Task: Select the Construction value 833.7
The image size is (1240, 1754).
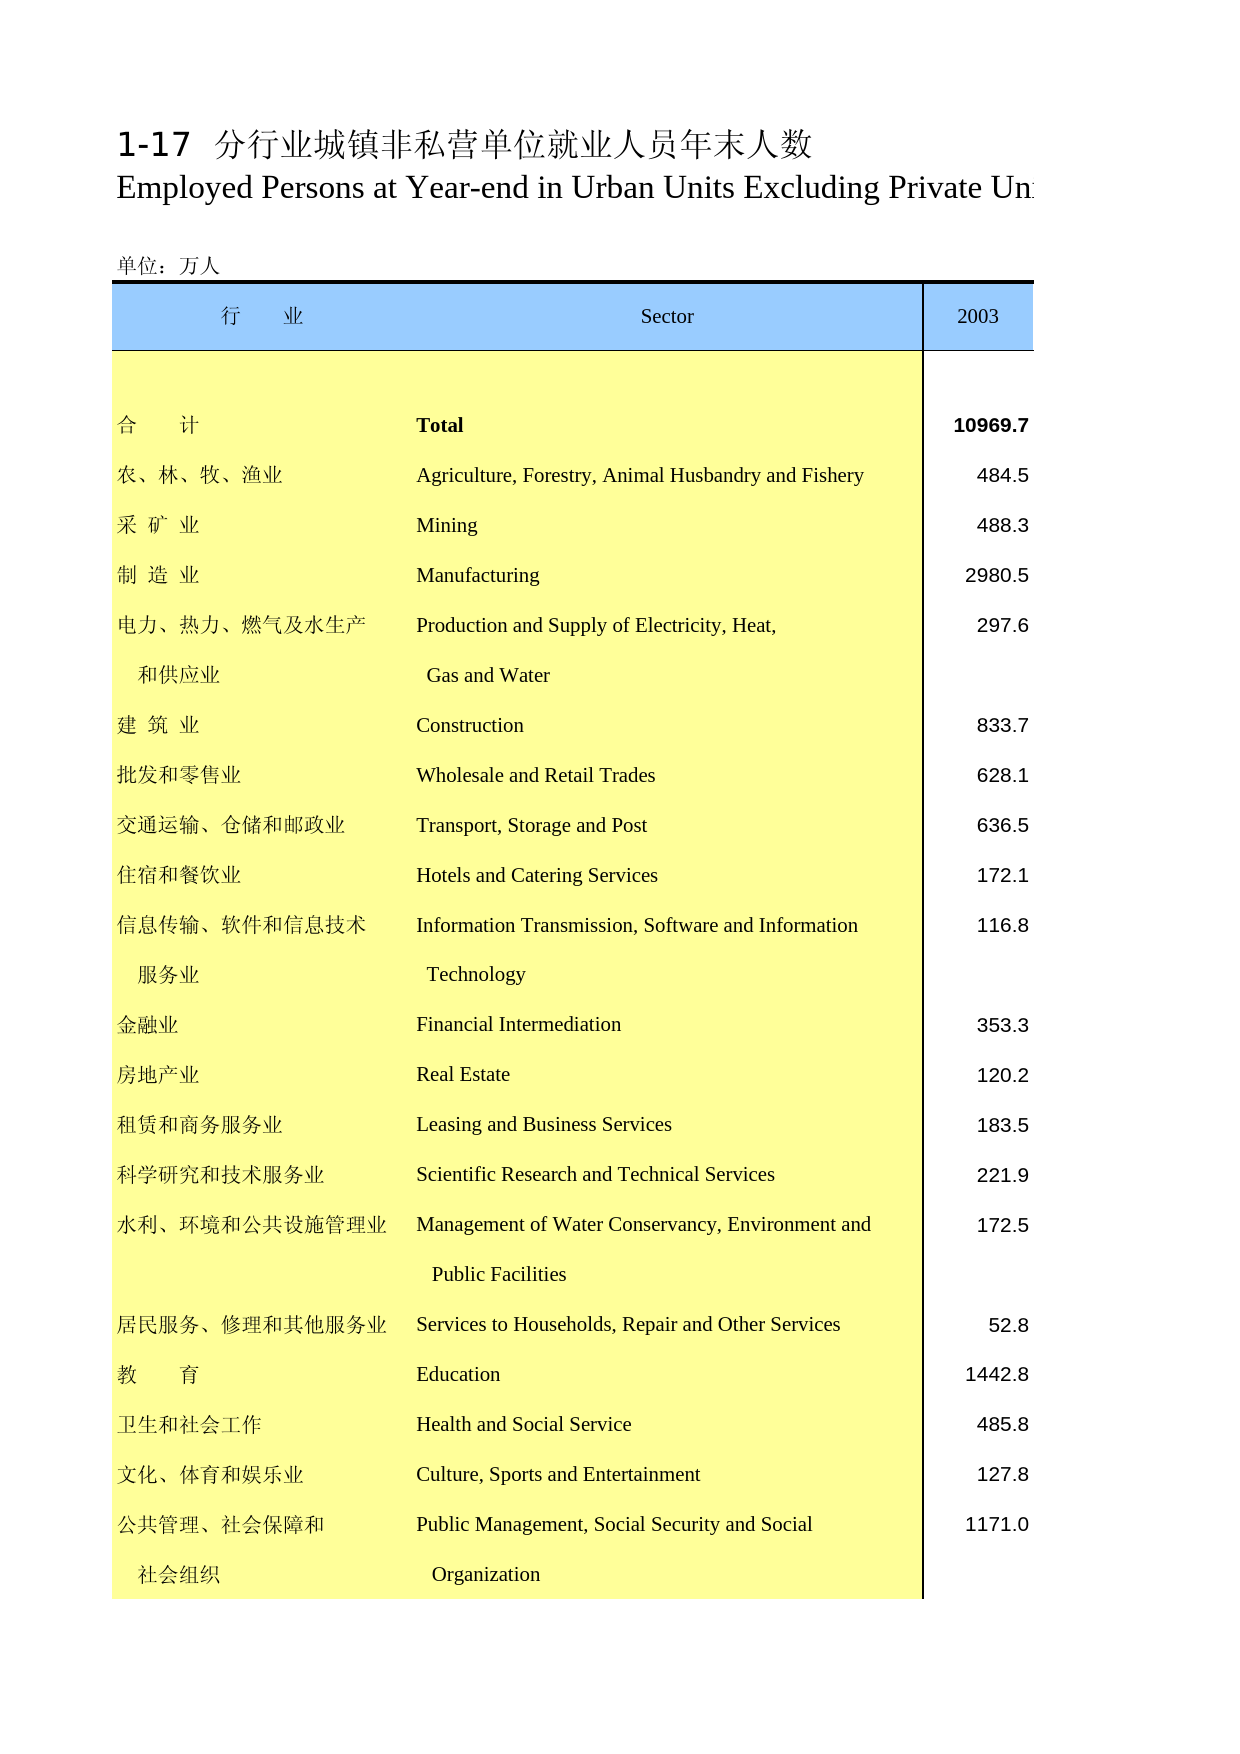Action: click(x=1002, y=725)
